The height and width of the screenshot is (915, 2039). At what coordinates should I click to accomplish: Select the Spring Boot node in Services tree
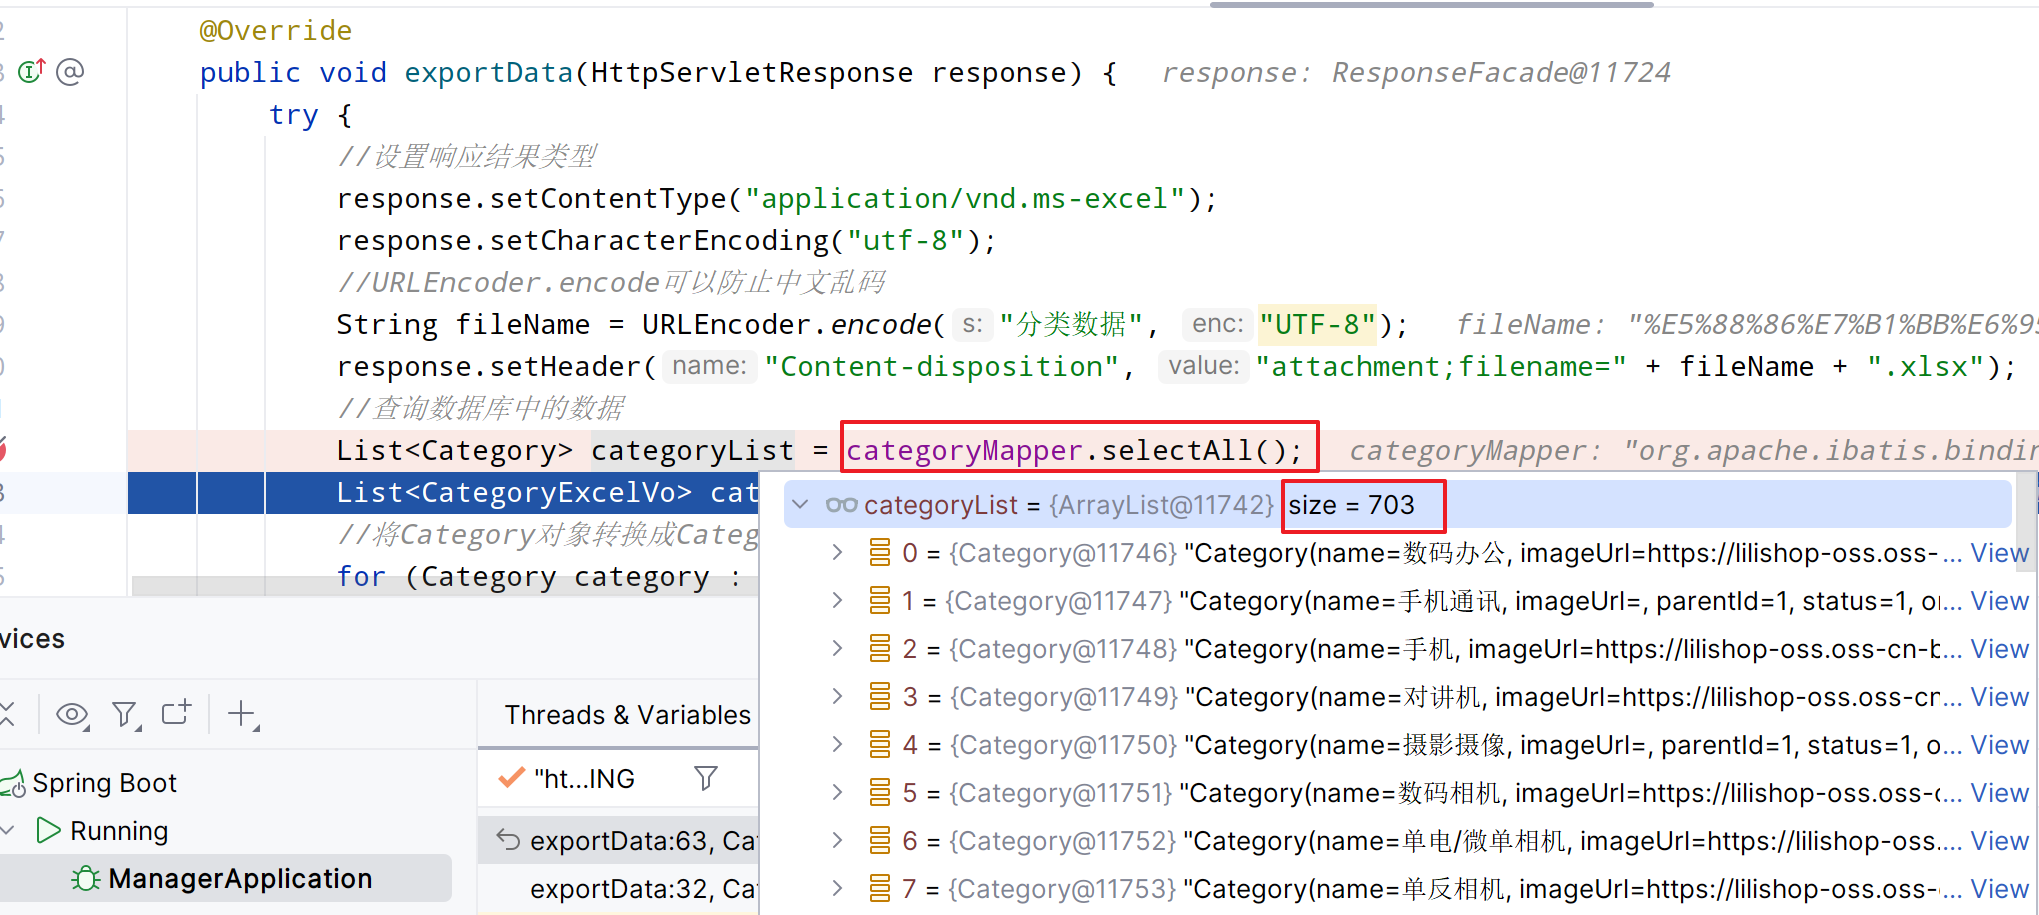pos(104,783)
